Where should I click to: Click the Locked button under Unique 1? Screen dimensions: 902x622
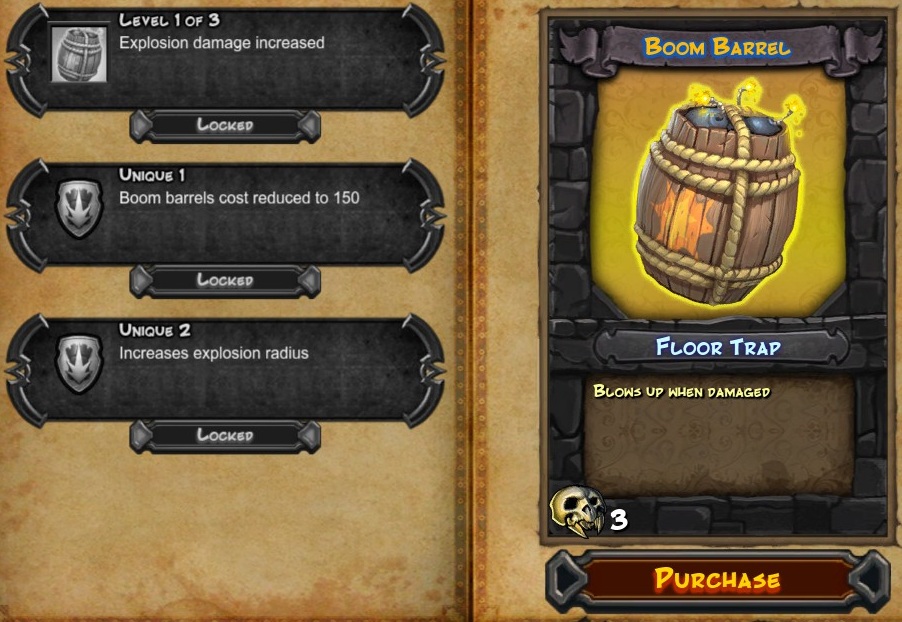pyautogui.click(x=225, y=280)
